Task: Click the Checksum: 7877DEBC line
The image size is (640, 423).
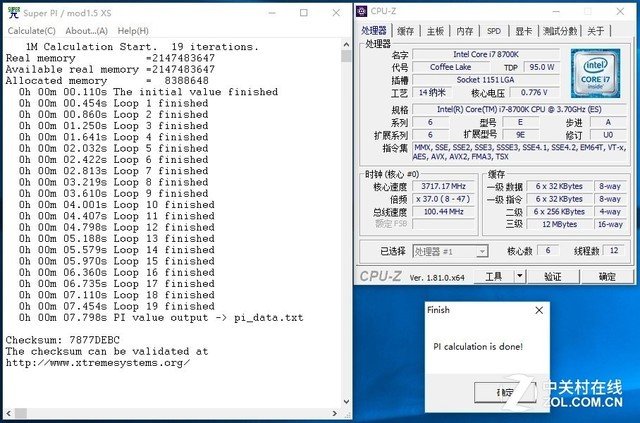Action: 63,340
